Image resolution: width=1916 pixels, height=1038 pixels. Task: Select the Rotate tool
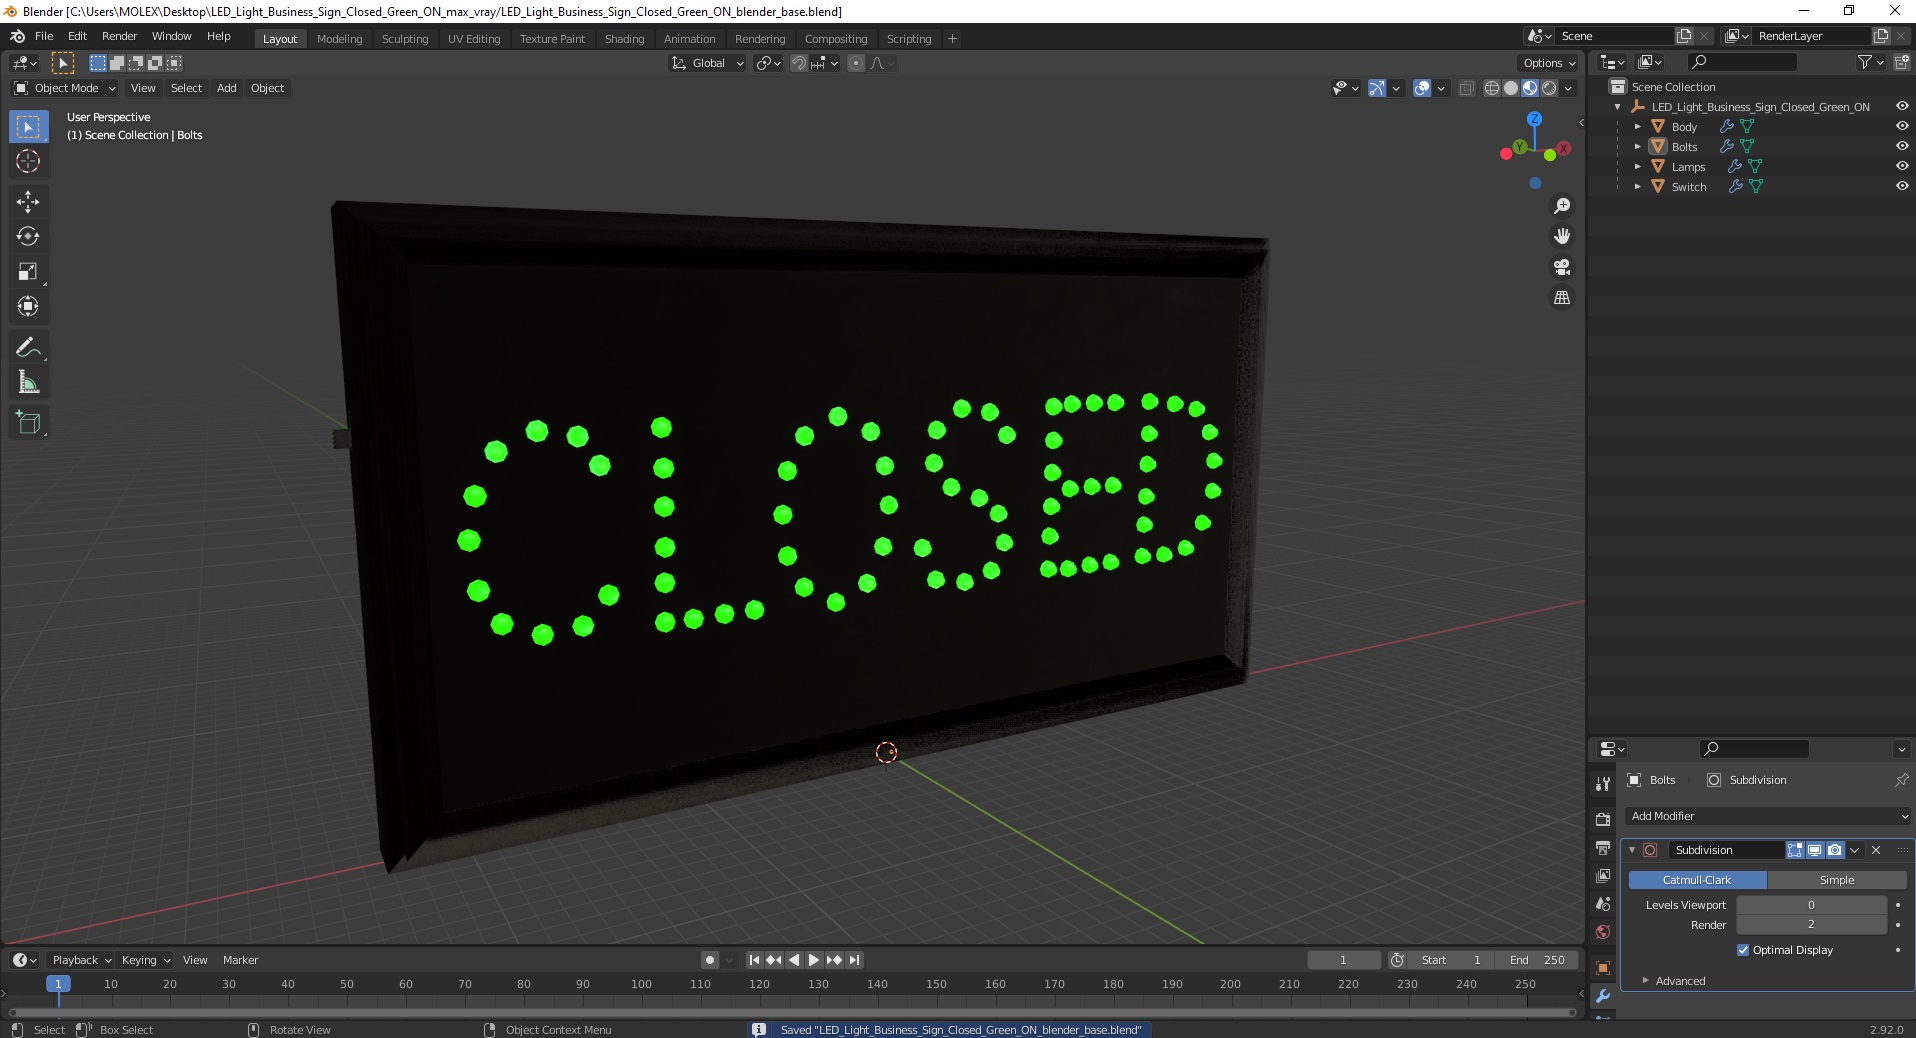click(28, 237)
